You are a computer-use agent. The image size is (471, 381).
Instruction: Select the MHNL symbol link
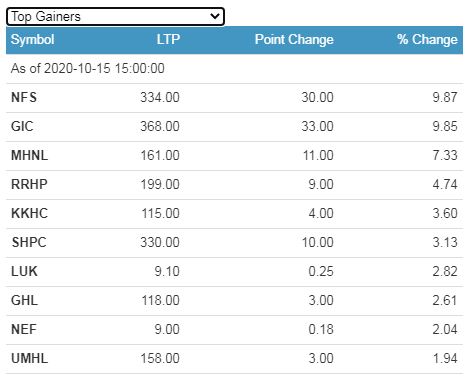click(x=30, y=155)
